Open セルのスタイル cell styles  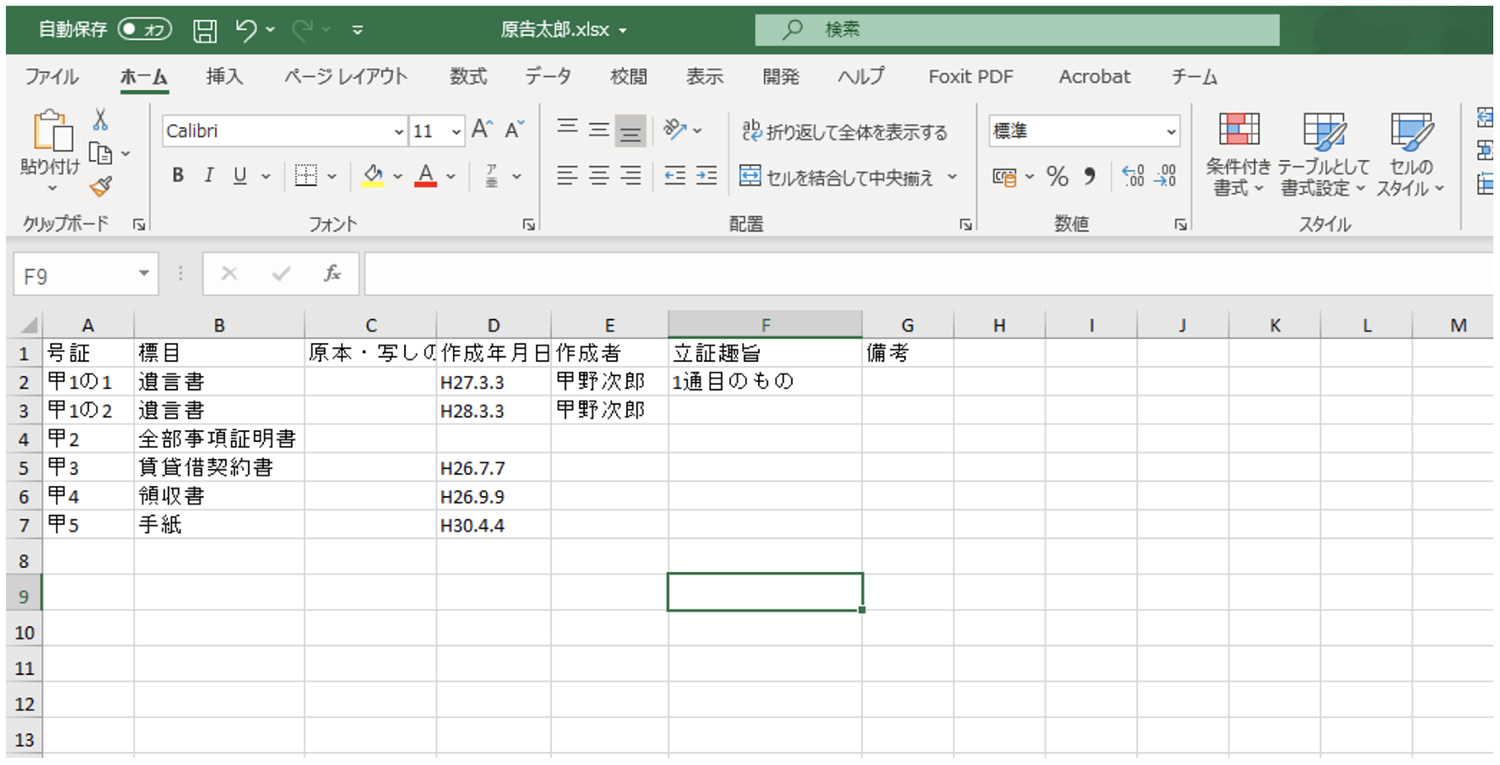(x=1410, y=154)
